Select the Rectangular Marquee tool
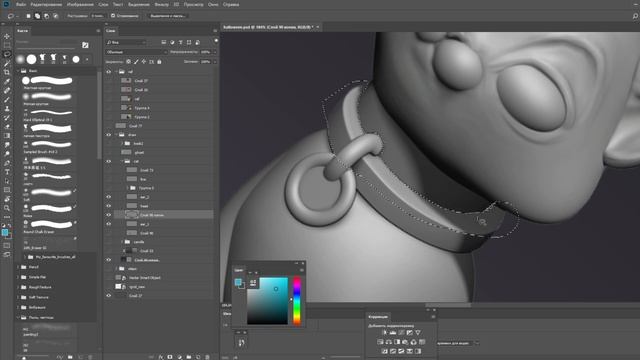This screenshot has height=360, width=640. point(7,45)
